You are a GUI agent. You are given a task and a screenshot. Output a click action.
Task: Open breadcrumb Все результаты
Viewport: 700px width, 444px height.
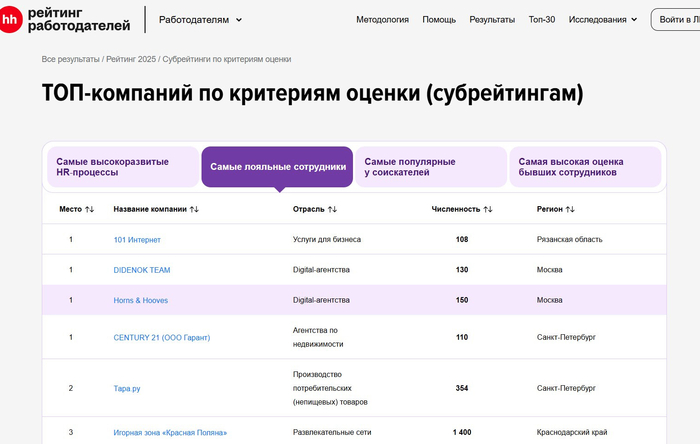pos(71,59)
